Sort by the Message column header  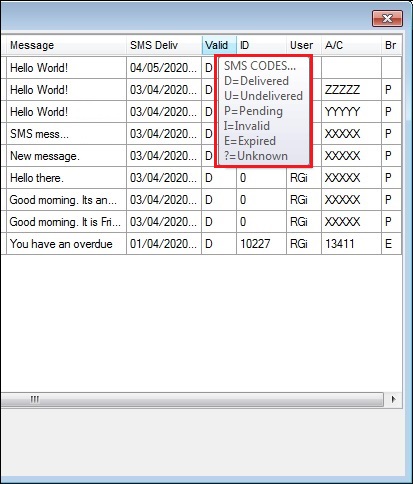point(66,45)
